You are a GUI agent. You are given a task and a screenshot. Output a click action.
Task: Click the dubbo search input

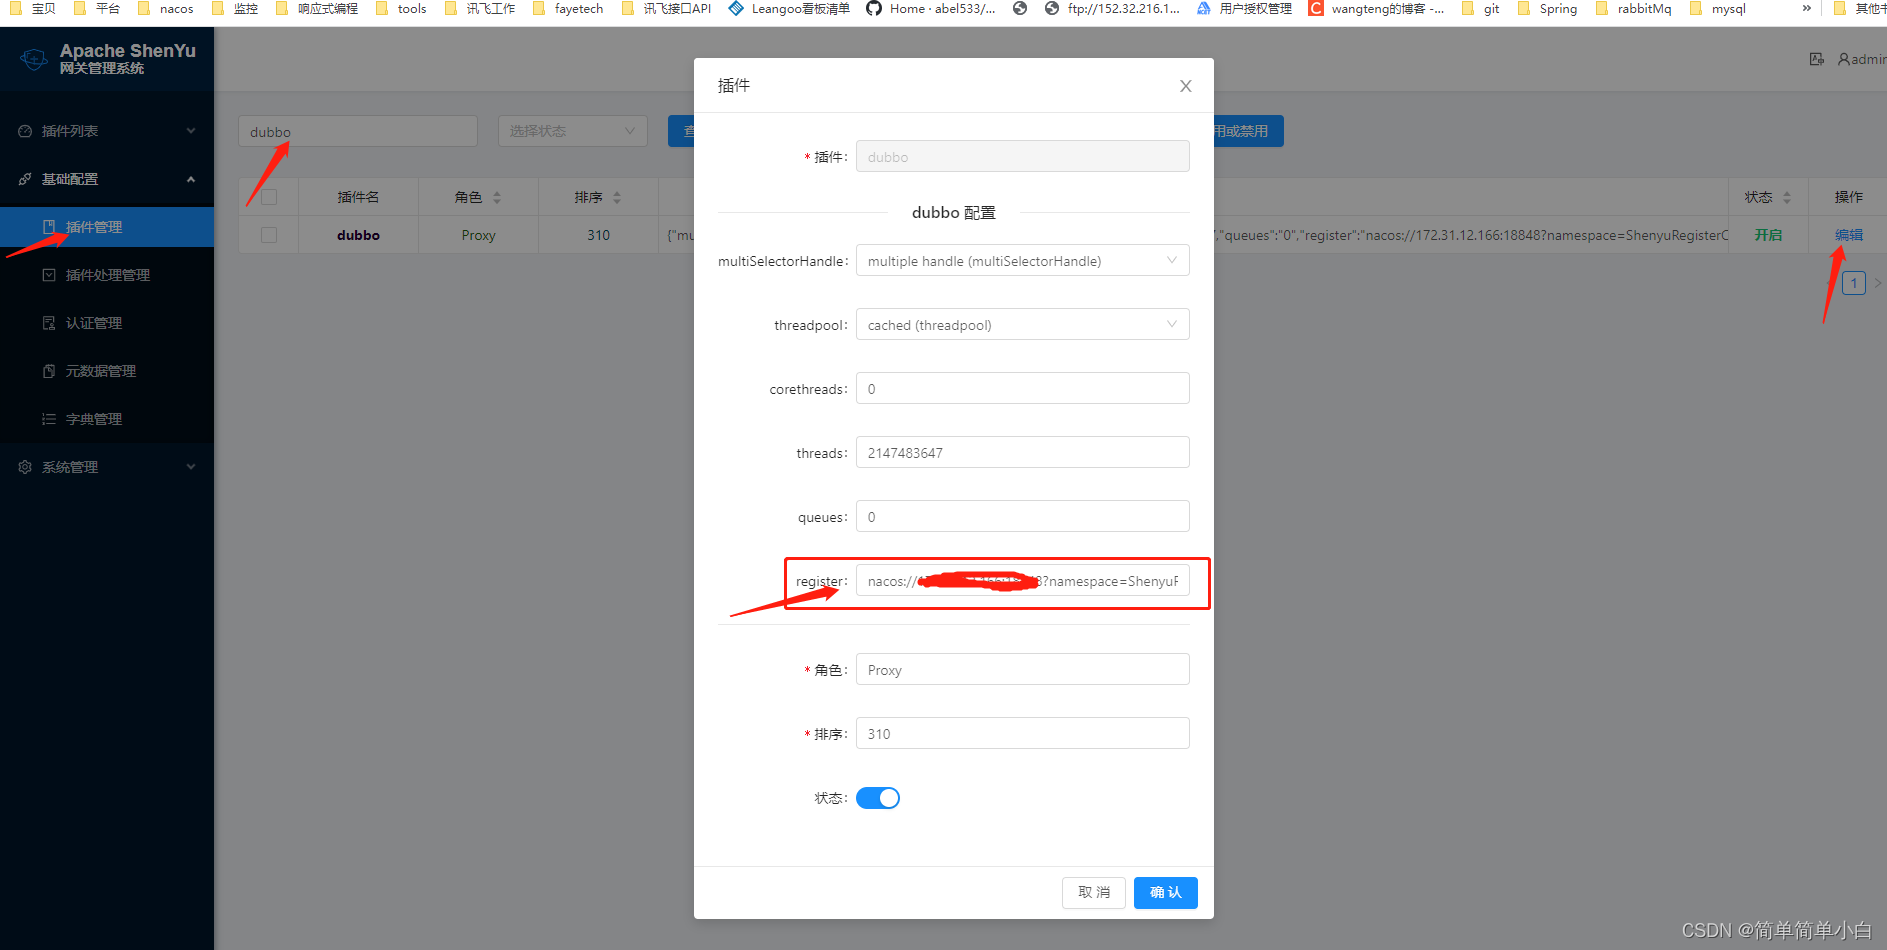coord(358,131)
